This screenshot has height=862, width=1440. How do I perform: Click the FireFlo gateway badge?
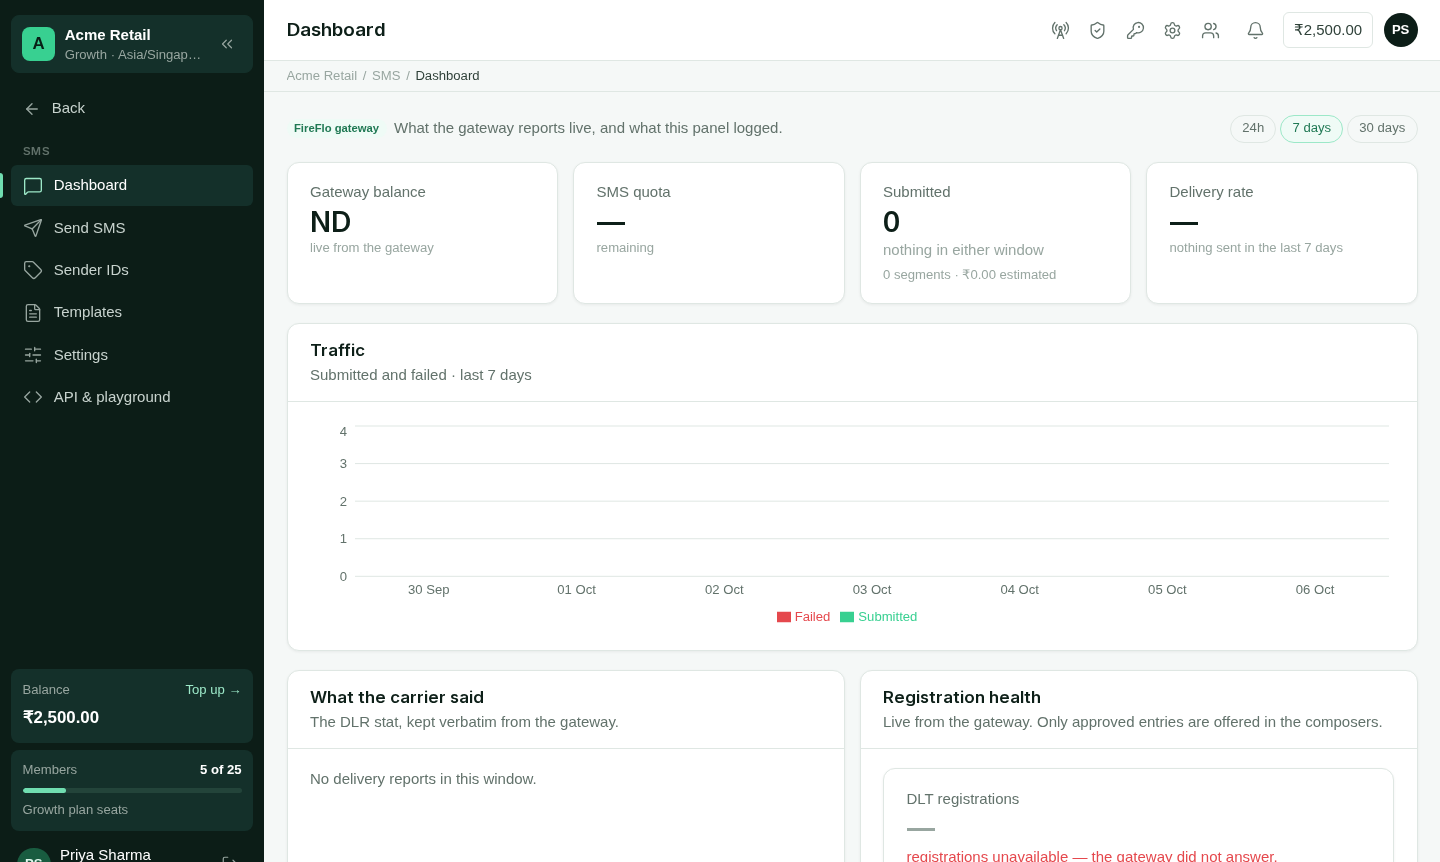pyautogui.click(x=336, y=128)
